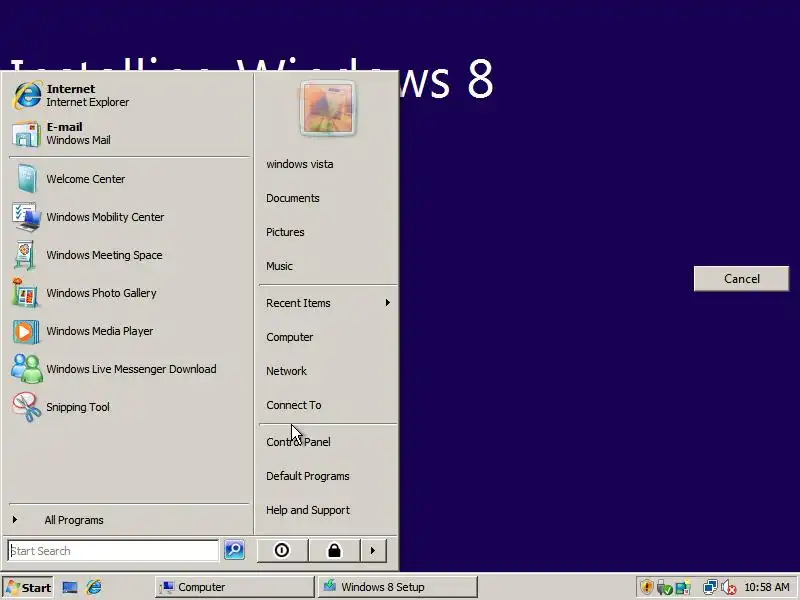The image size is (800, 600).
Task: Launch Windows Media Player
Action: click(130, 331)
